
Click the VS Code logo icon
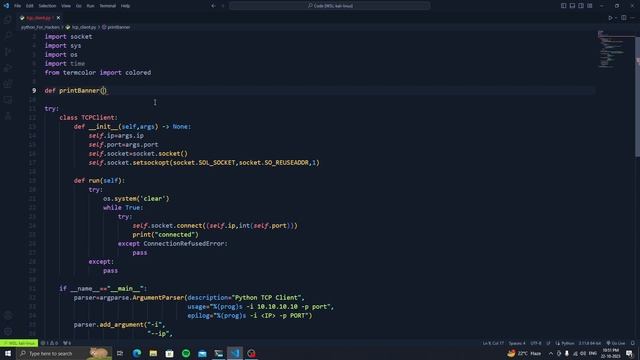tap(6, 6)
